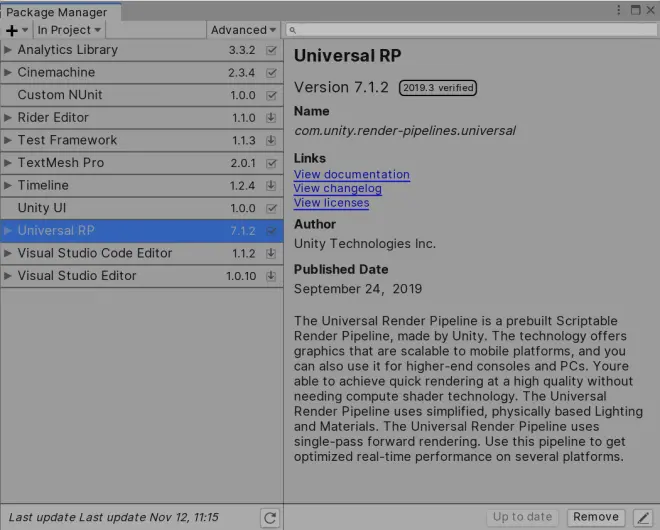Screen dimensions: 660x530
Task: Click Analytics Library installed checkmark icon
Action: [x=271, y=50]
